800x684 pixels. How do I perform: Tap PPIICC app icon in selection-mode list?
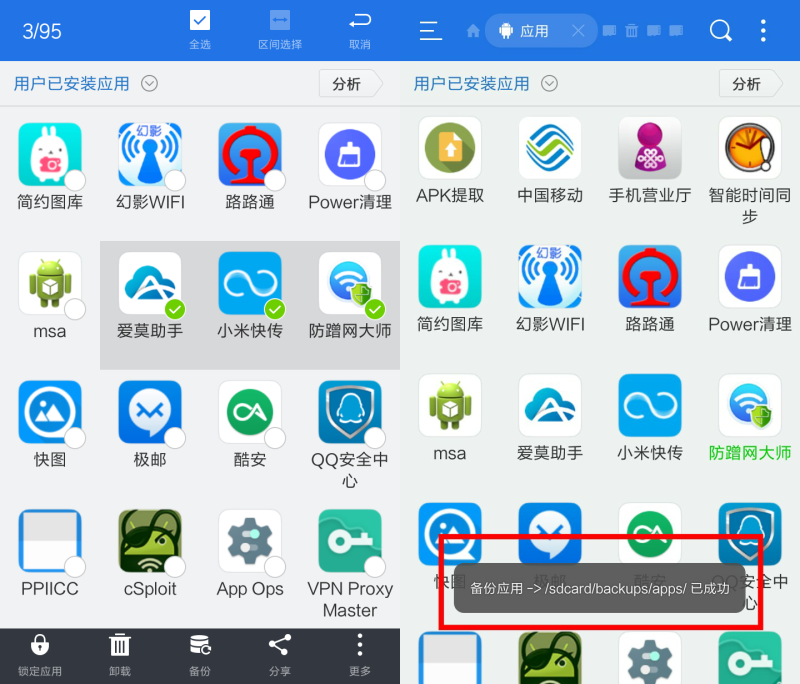click(49, 541)
